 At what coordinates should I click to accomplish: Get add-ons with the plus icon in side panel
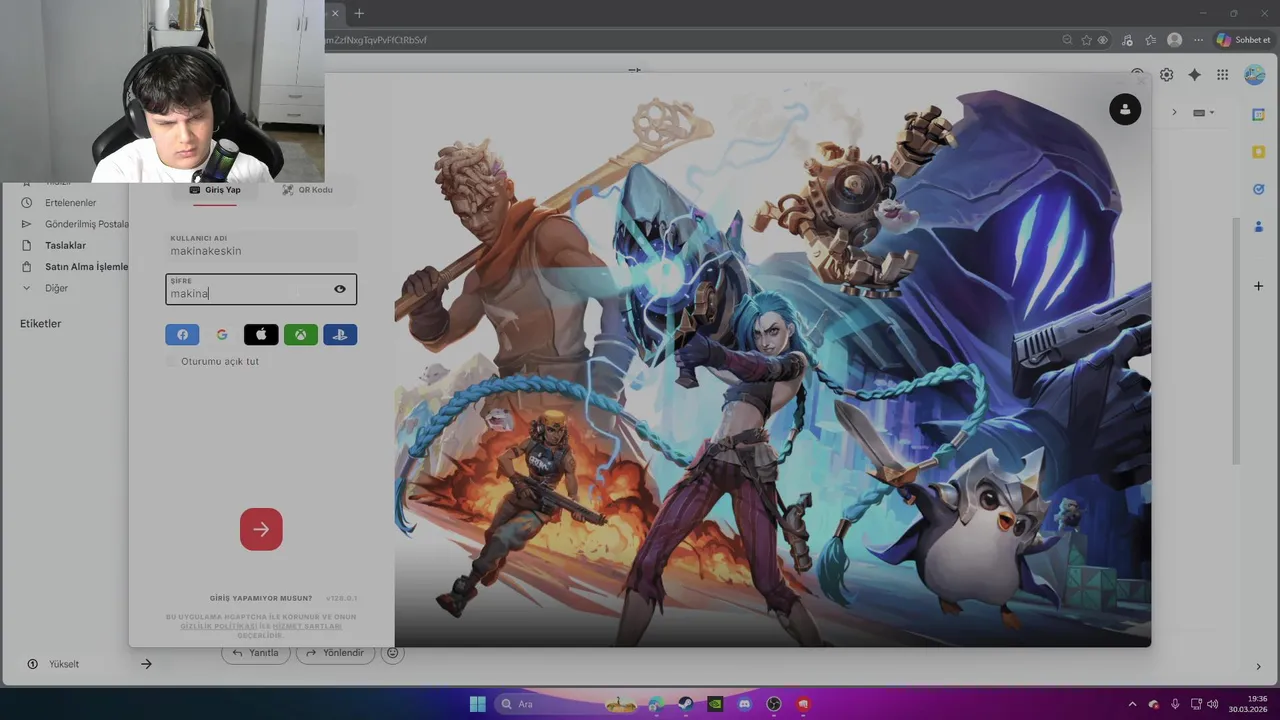(1259, 286)
